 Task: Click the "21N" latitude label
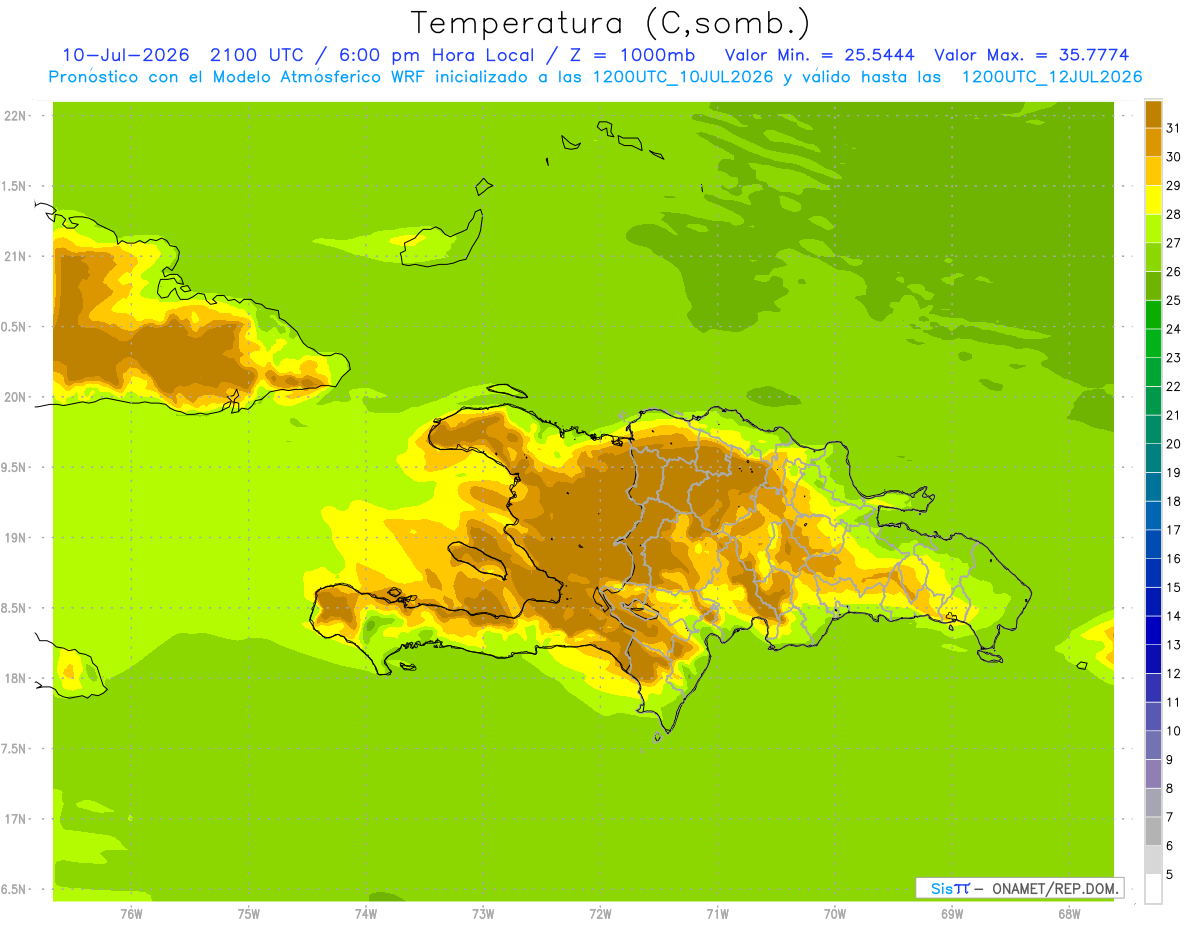(16, 256)
